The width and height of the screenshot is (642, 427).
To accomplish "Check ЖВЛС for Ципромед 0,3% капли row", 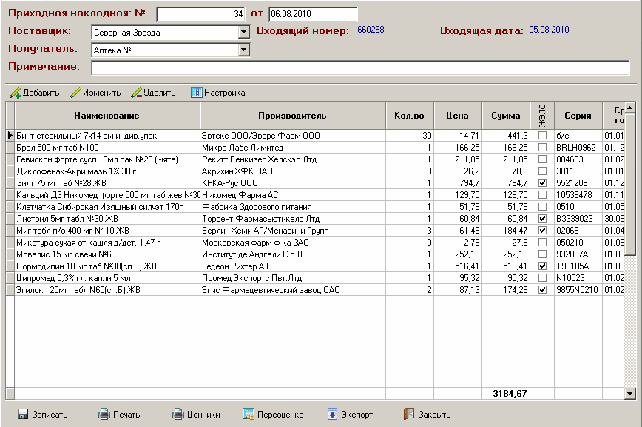I will [543, 278].
